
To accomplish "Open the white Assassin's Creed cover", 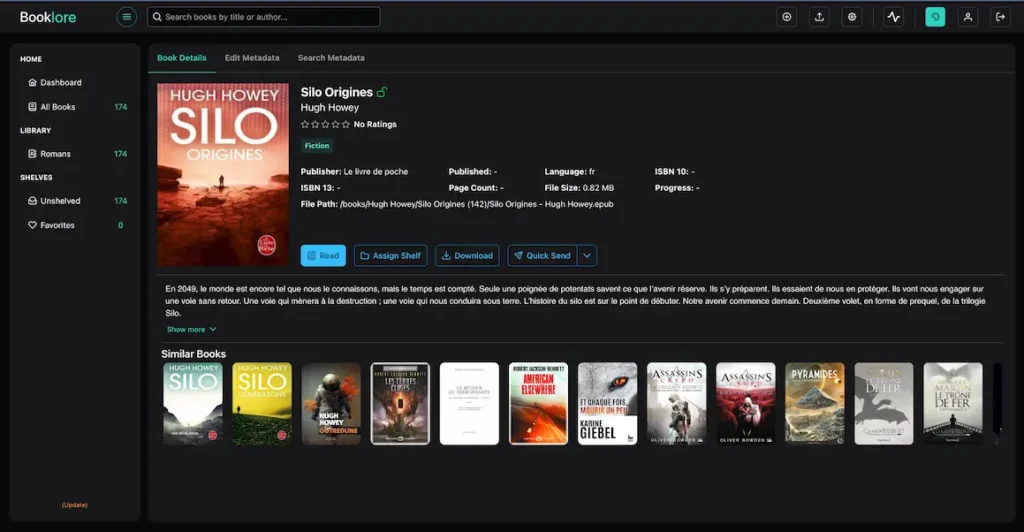I will [677, 403].
